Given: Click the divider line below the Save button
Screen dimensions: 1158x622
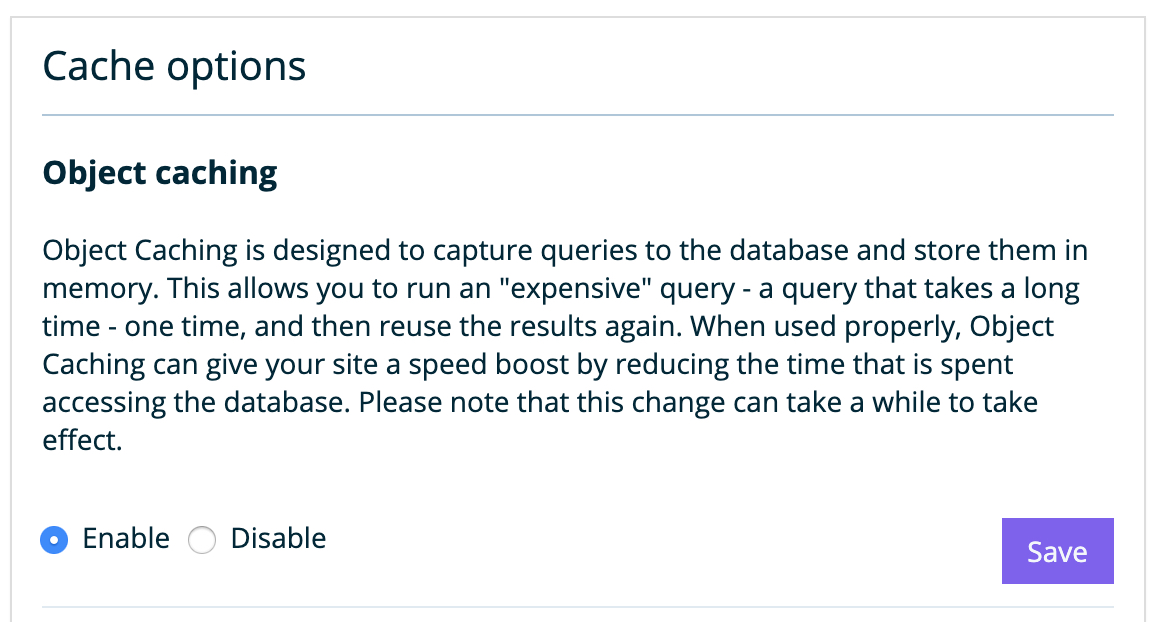Looking at the screenshot, I should pyautogui.click(x=577, y=607).
